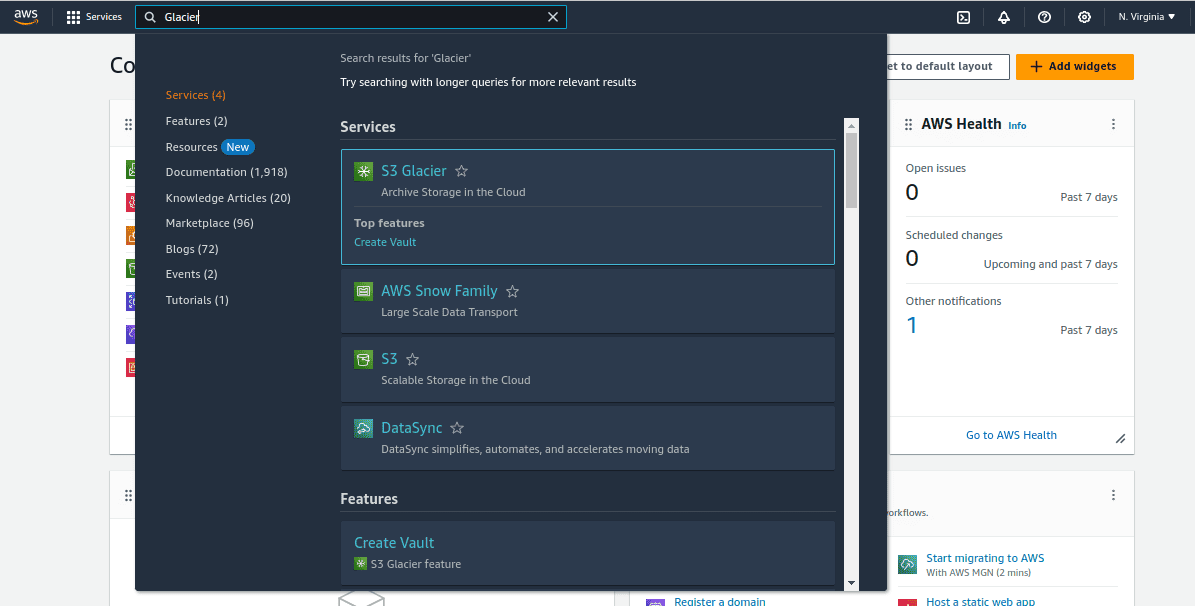This screenshot has height=606, width=1195.
Task: Click the Start migrating to AWS icon
Action: tap(907, 564)
